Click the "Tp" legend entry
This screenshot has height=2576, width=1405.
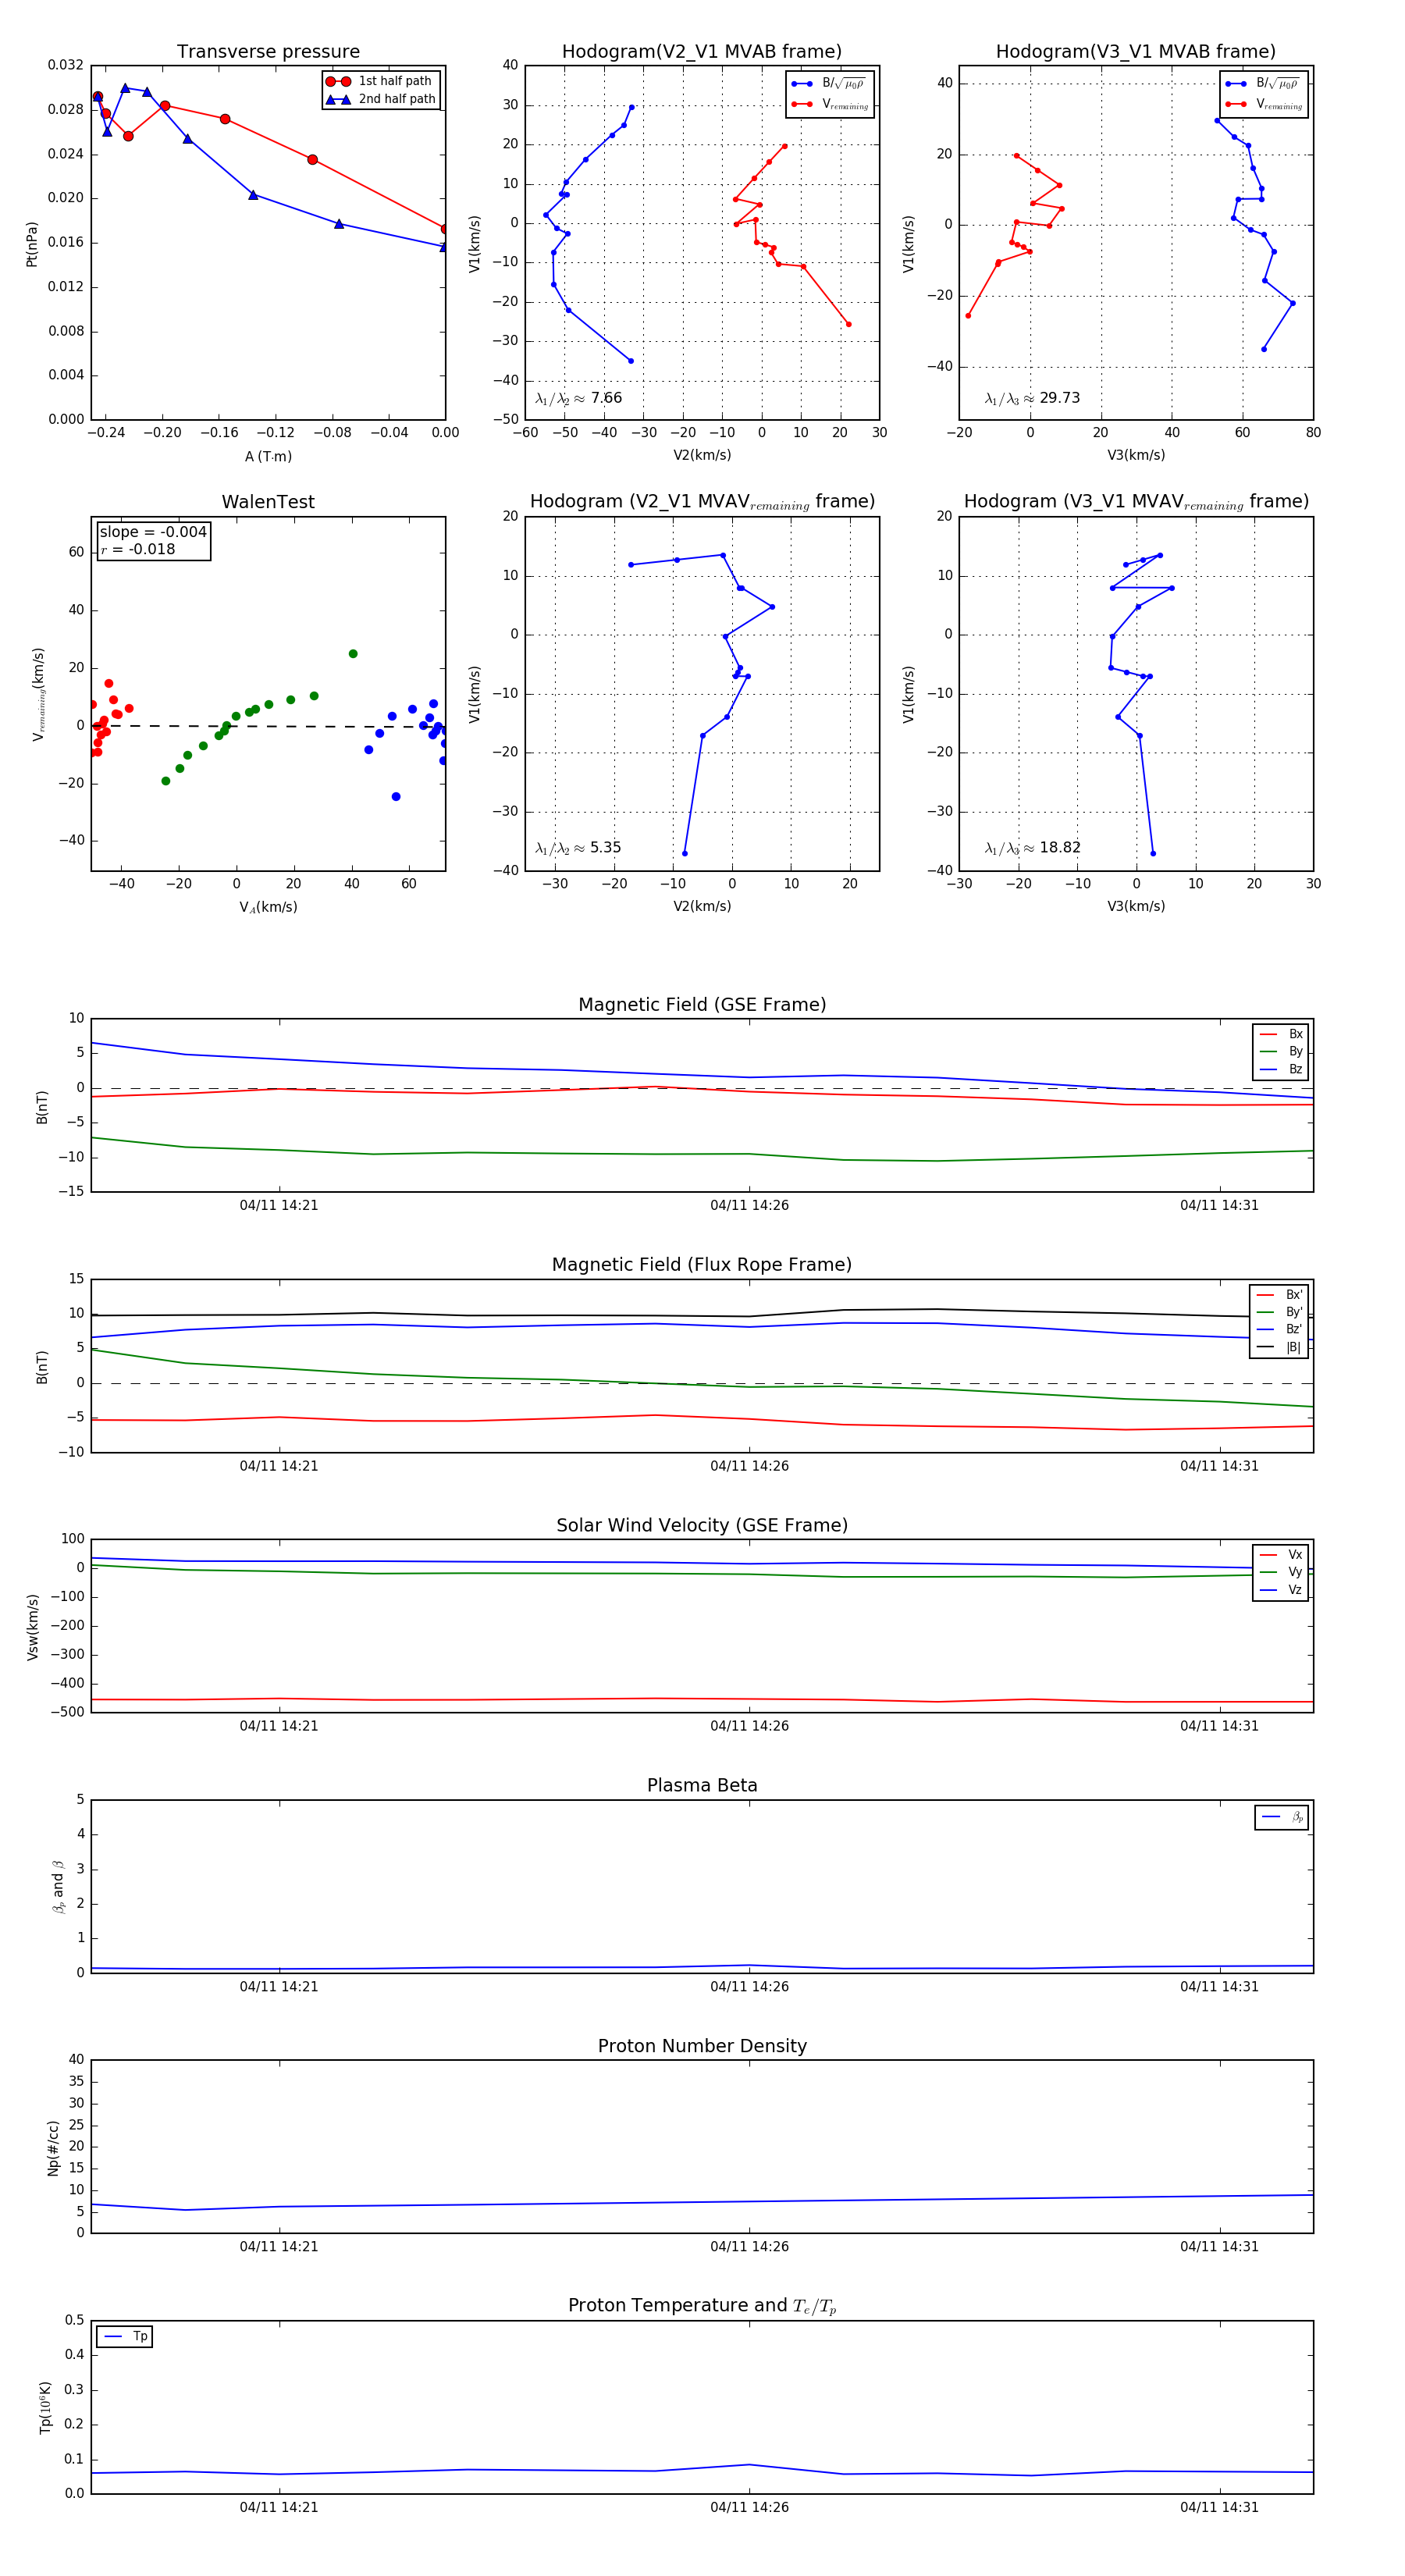(x=125, y=2337)
